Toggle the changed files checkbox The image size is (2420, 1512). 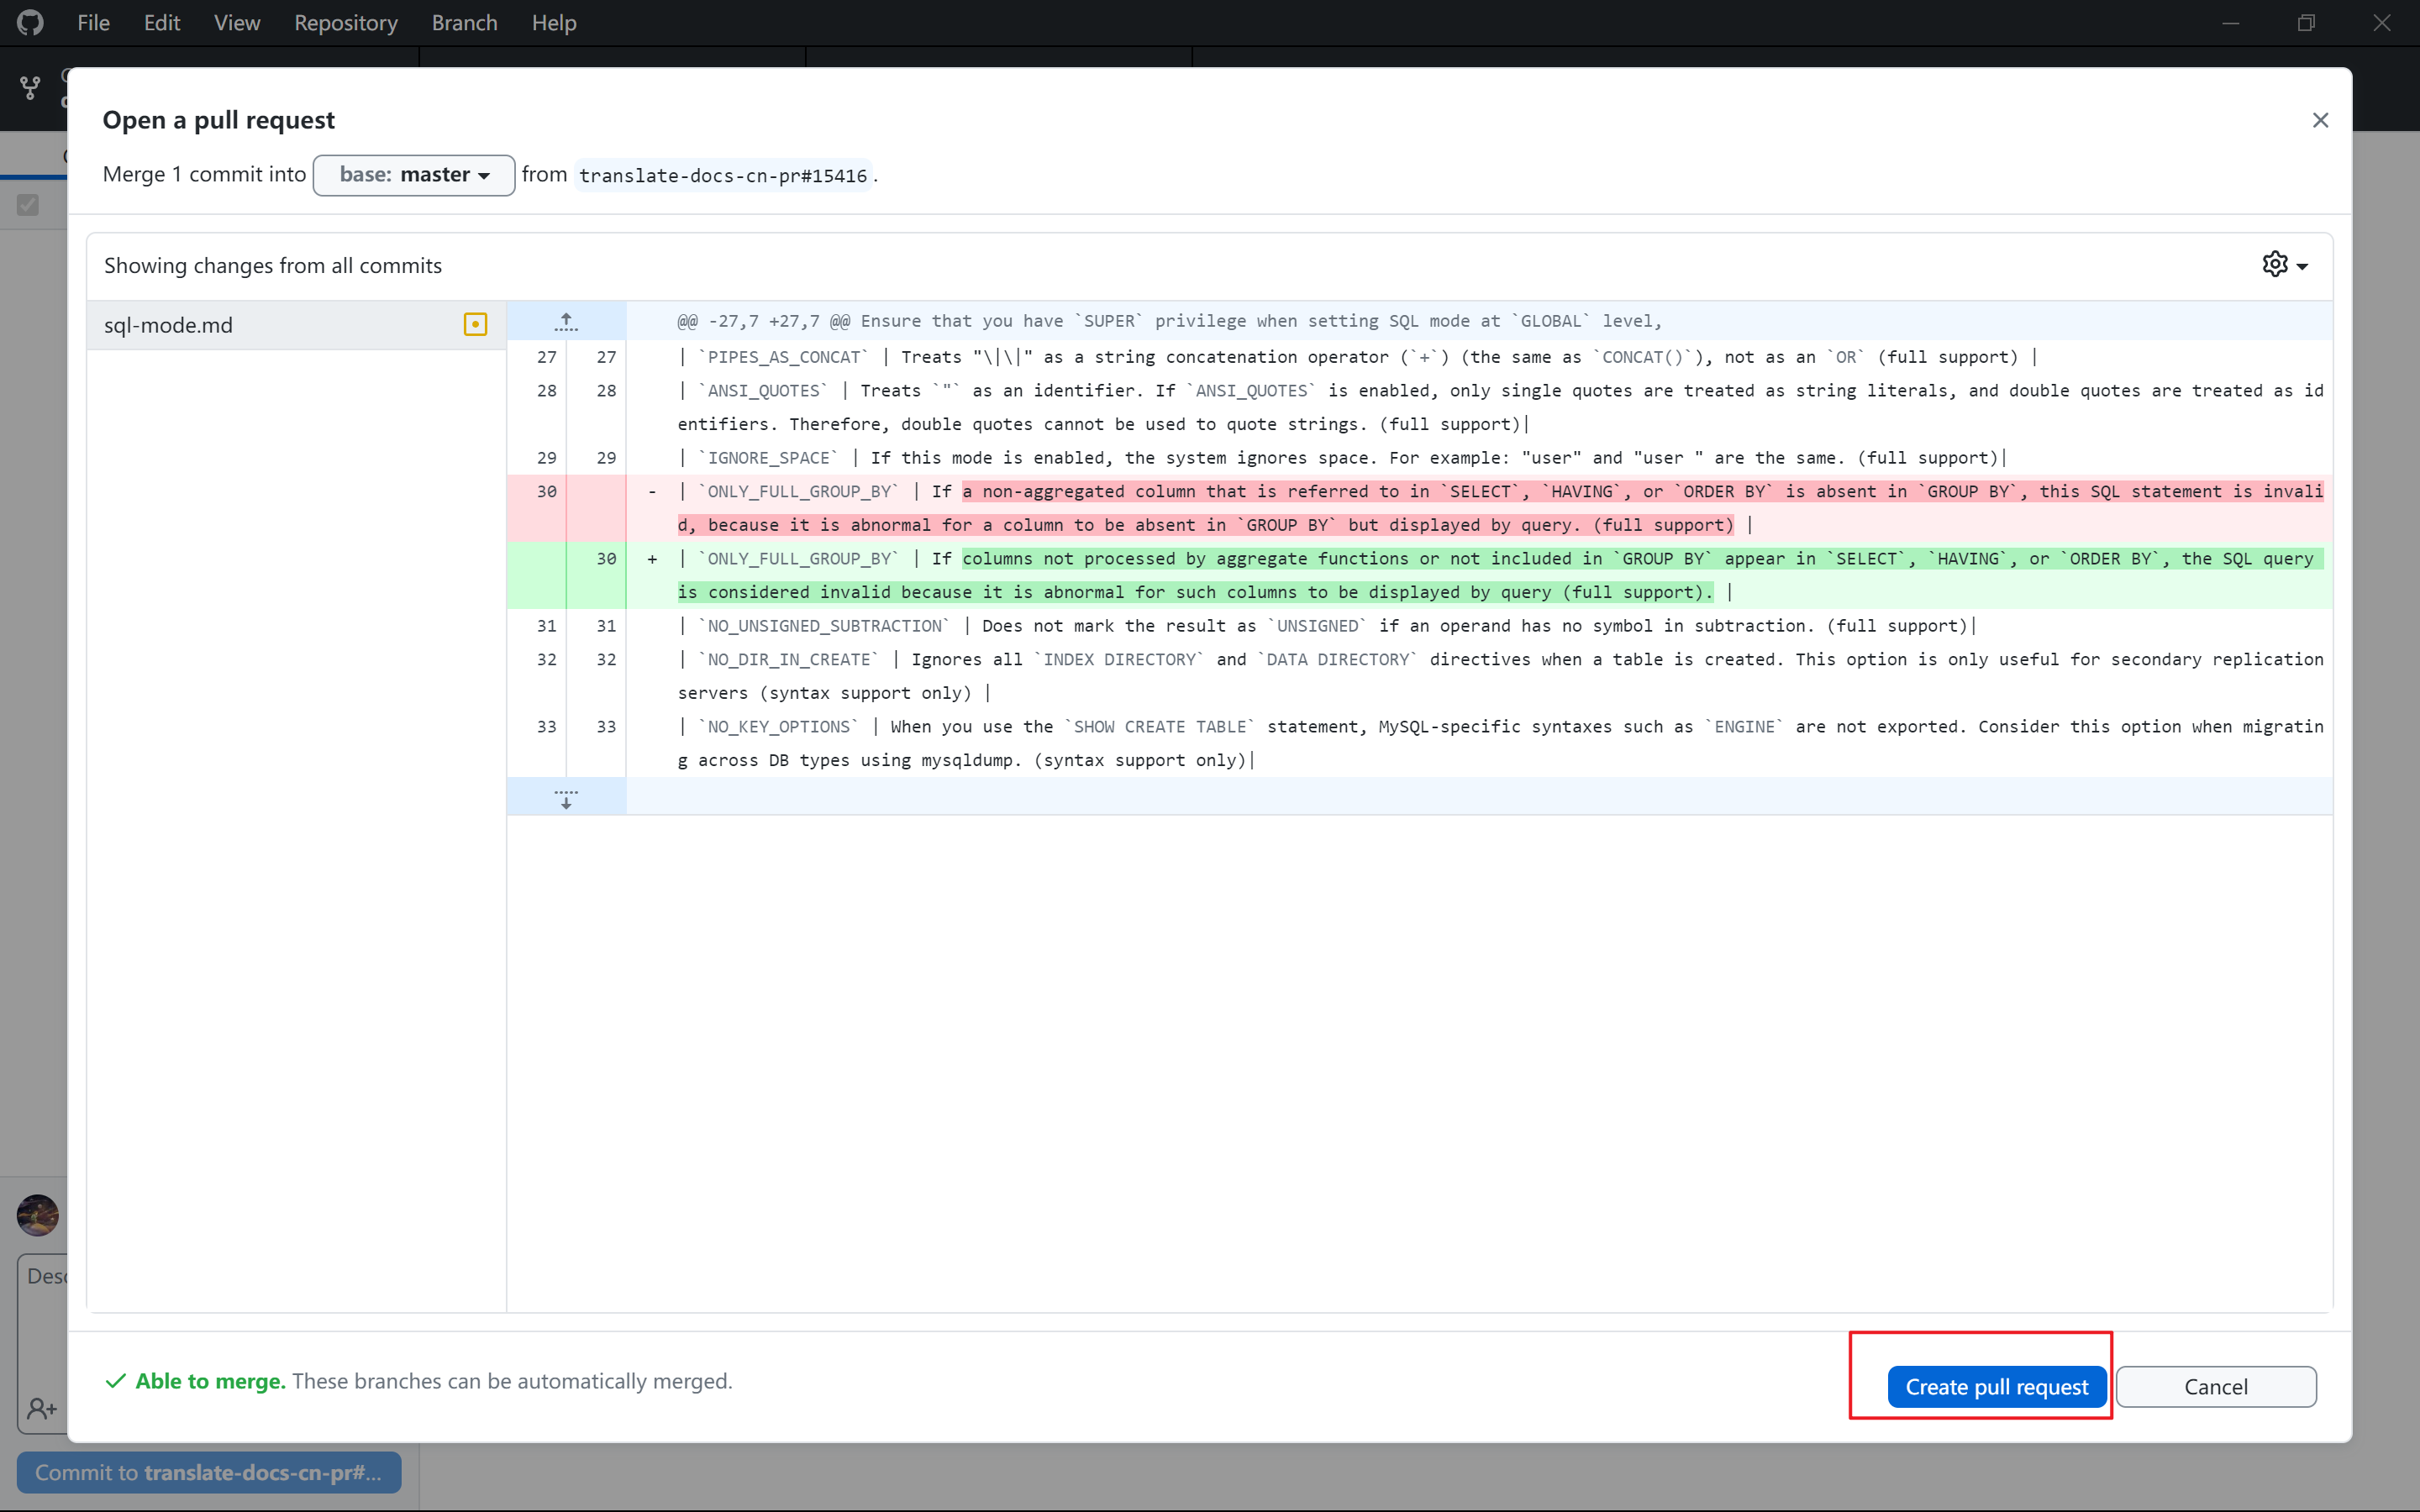click(x=28, y=205)
